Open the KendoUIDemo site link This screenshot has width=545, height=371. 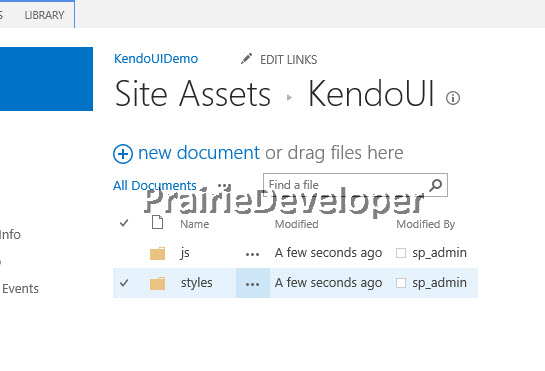point(156,59)
